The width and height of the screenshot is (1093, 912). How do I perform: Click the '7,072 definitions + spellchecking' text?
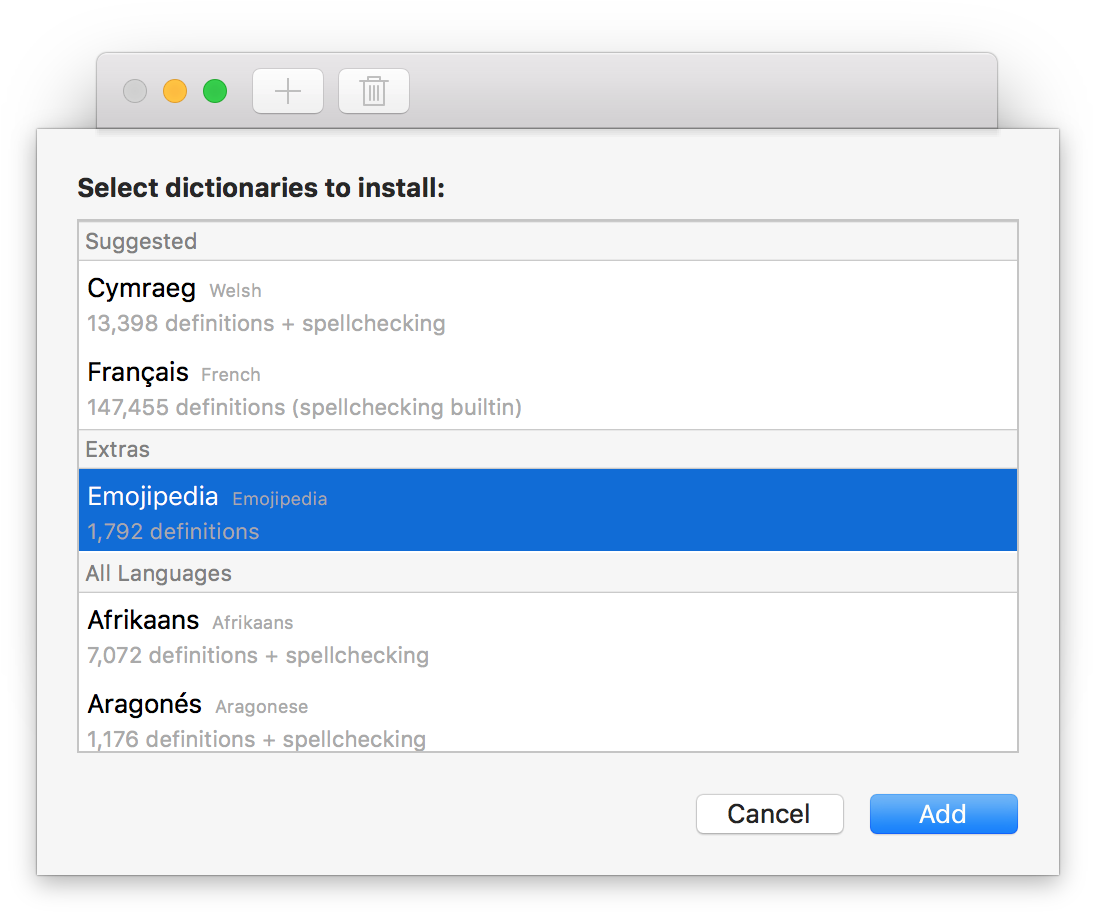(x=258, y=655)
